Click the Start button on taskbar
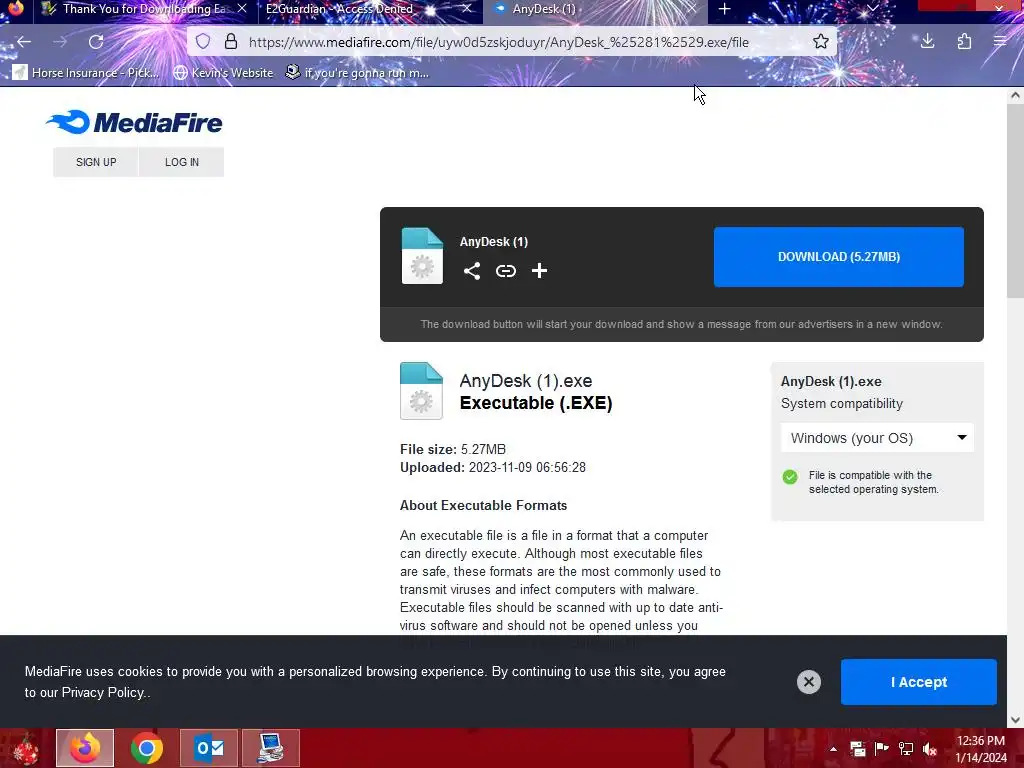This screenshot has width=1024, height=768. click(25, 748)
